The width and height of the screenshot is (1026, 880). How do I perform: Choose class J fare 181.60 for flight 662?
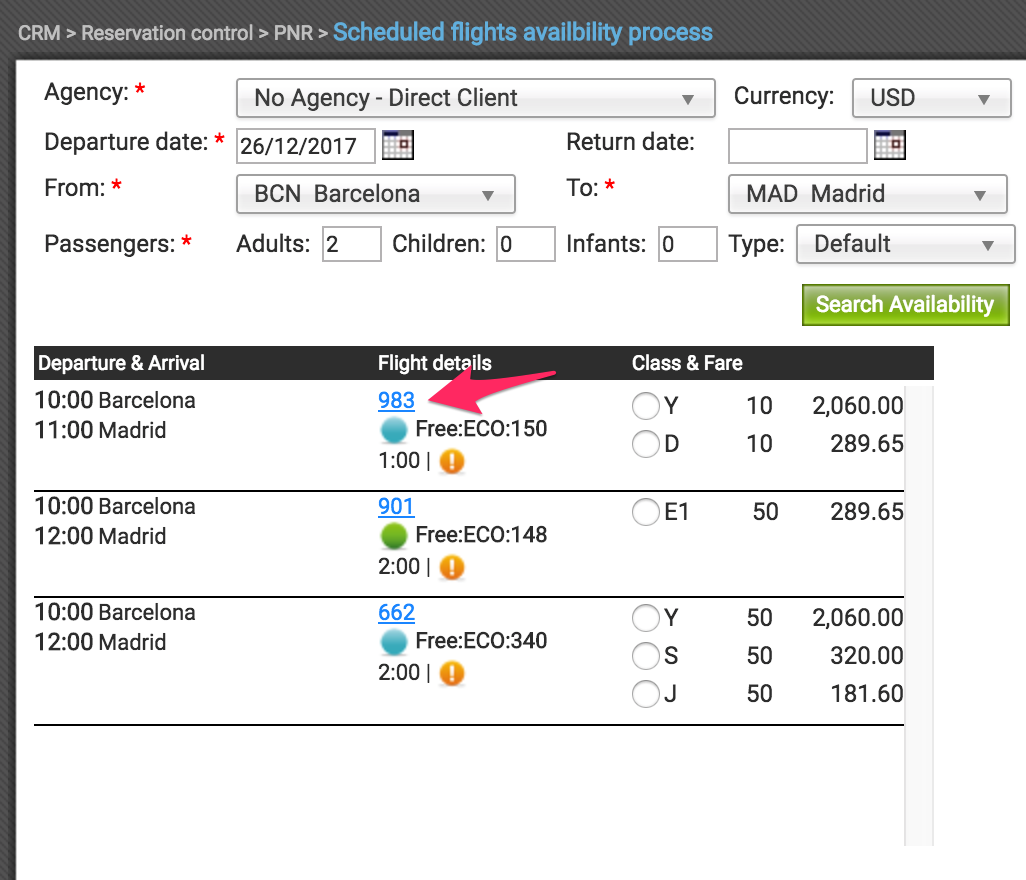[645, 694]
